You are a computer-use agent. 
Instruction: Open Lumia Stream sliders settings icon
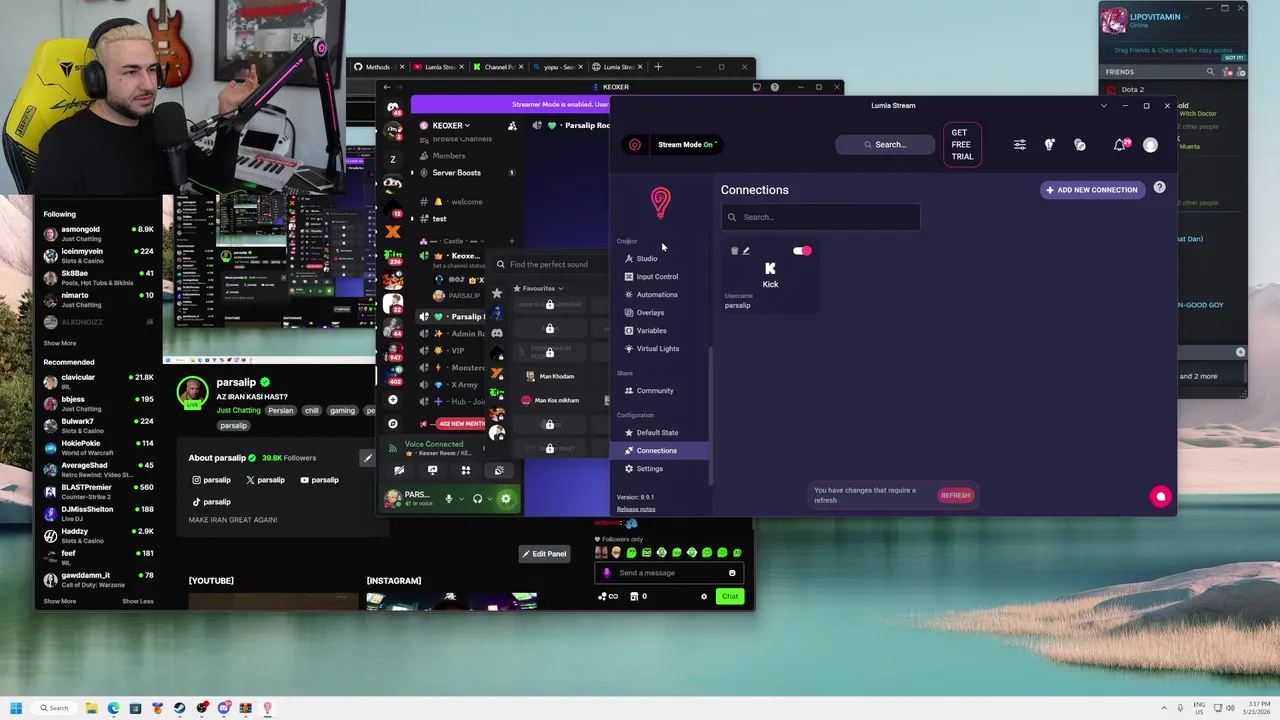1020,145
